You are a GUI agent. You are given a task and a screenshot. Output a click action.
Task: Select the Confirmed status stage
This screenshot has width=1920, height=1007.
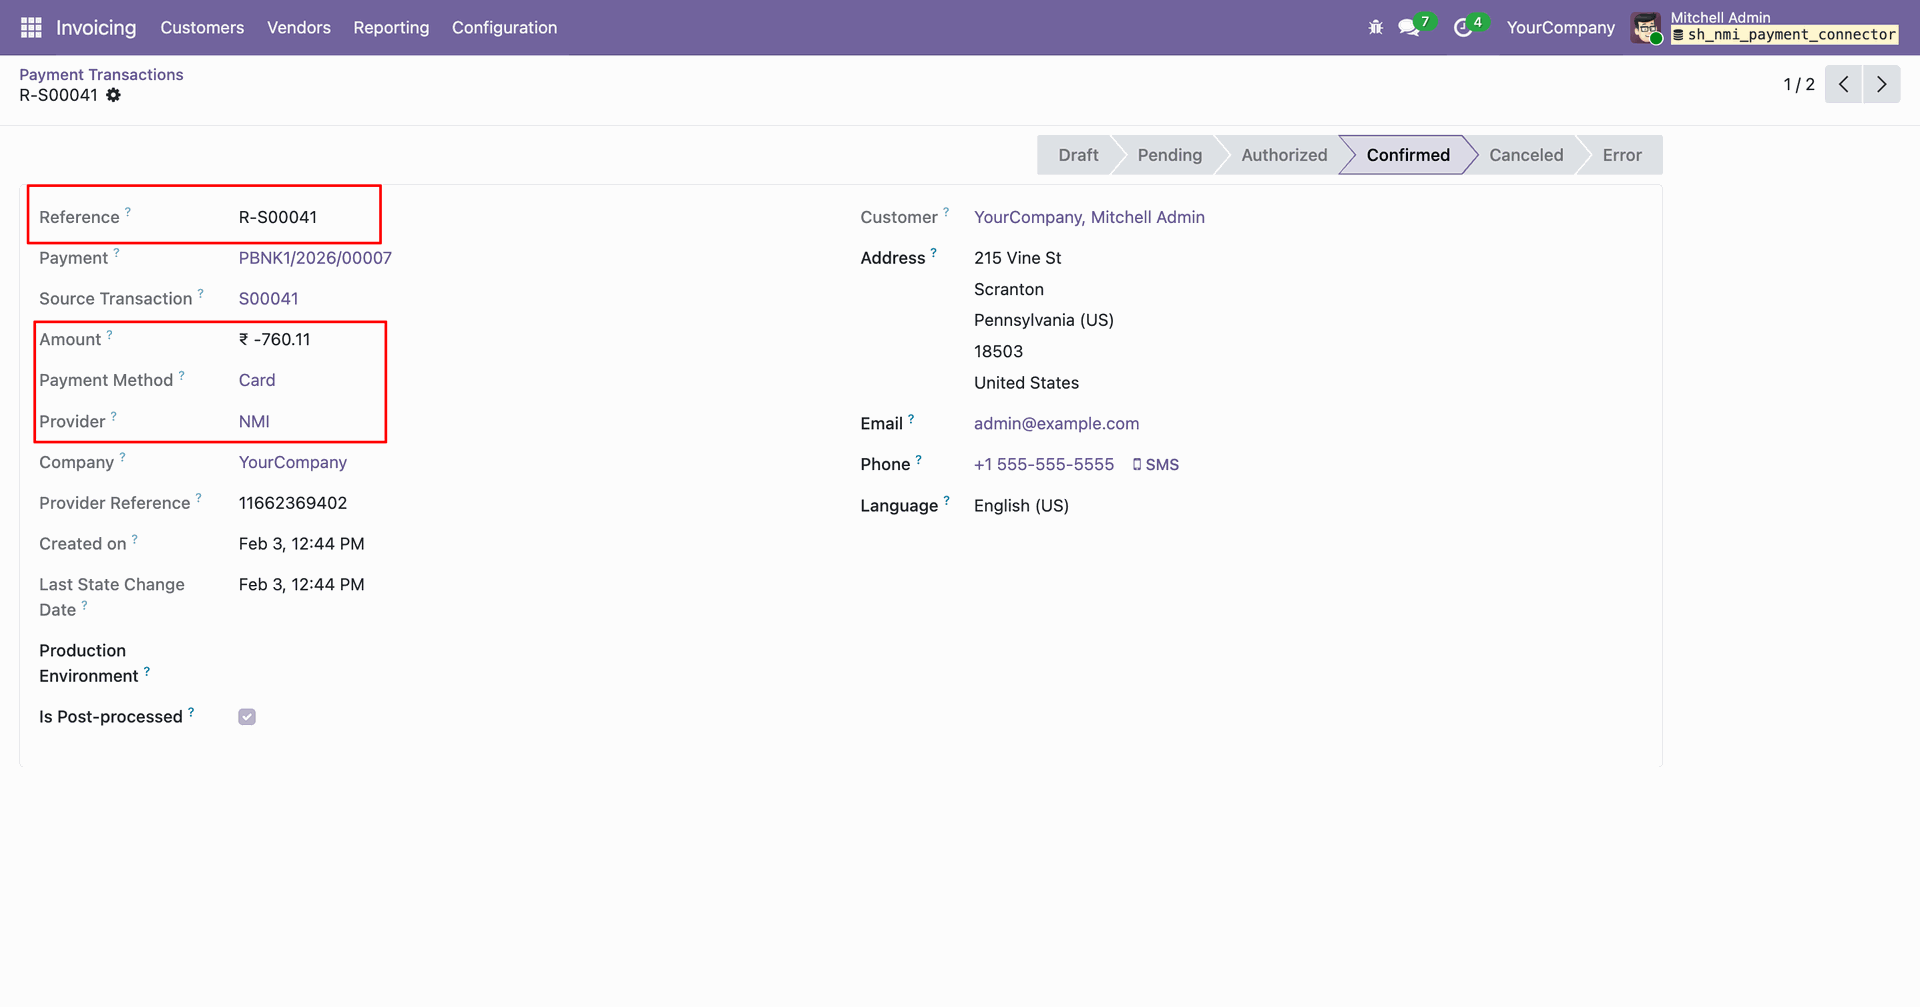pyautogui.click(x=1408, y=155)
